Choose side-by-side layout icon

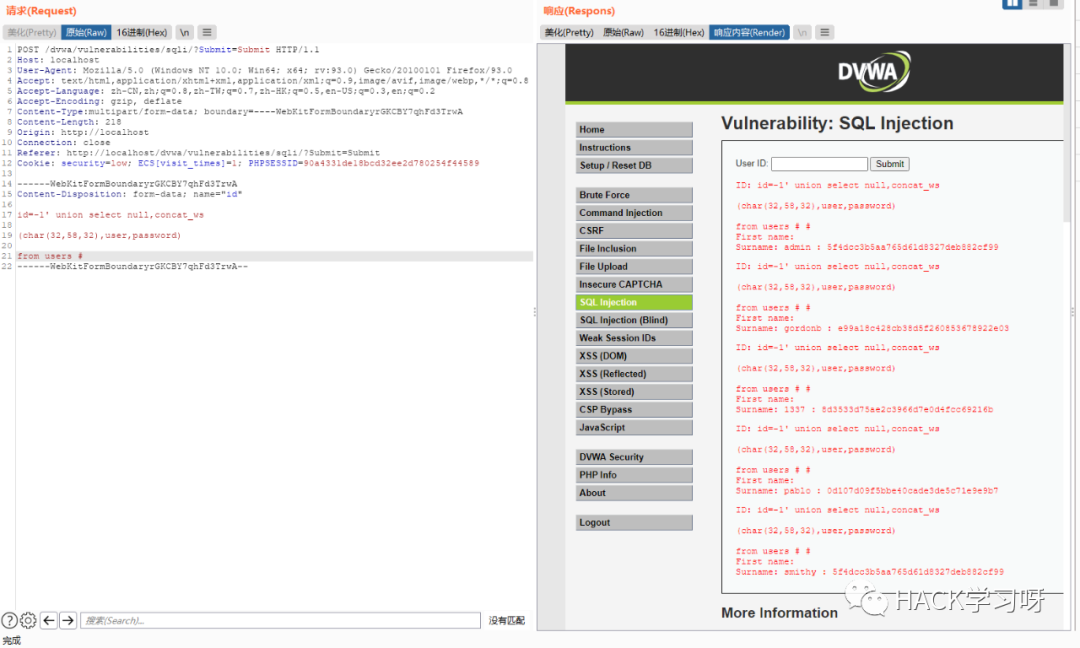click(x=1012, y=3)
